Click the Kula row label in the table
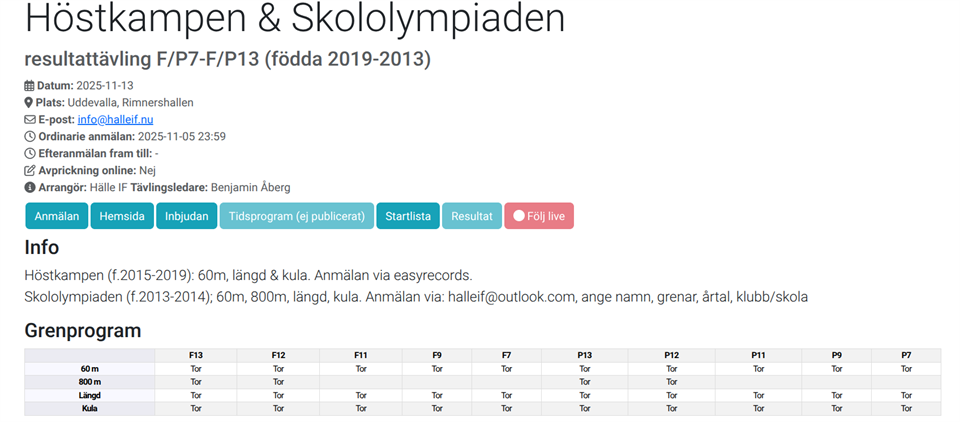The image size is (960, 422). [90, 408]
